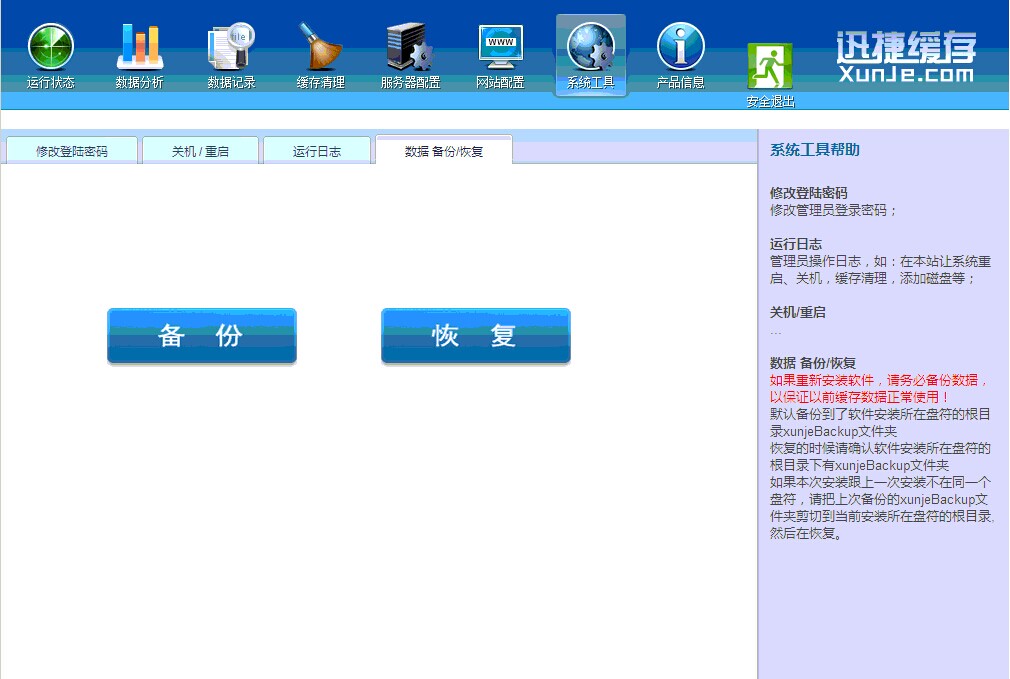Click the 关机/重启 help heading
The width and height of the screenshot is (1010, 679).
coord(797,312)
